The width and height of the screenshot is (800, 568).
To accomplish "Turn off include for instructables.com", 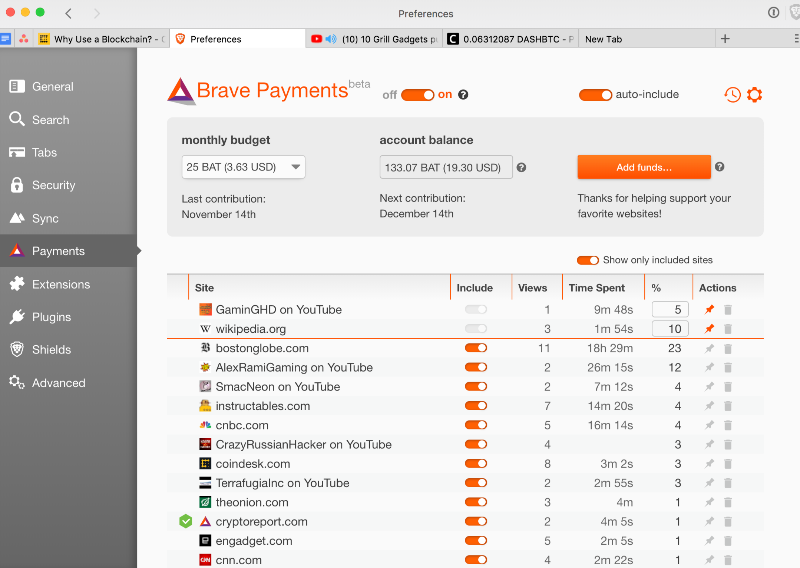I will pyautogui.click(x=476, y=406).
